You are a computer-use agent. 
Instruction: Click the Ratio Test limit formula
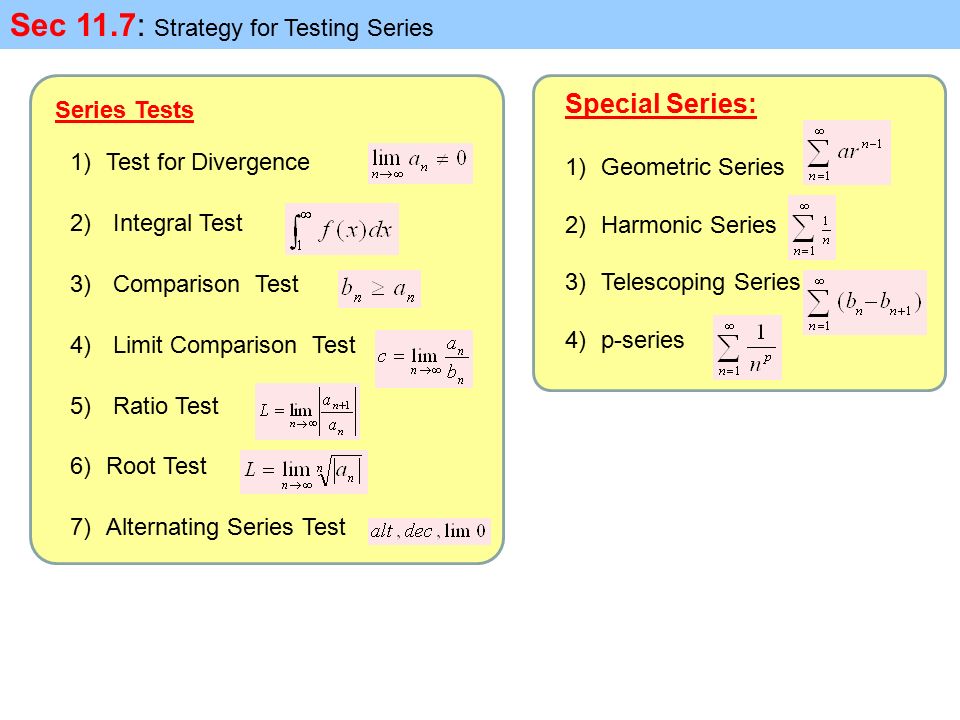307,411
